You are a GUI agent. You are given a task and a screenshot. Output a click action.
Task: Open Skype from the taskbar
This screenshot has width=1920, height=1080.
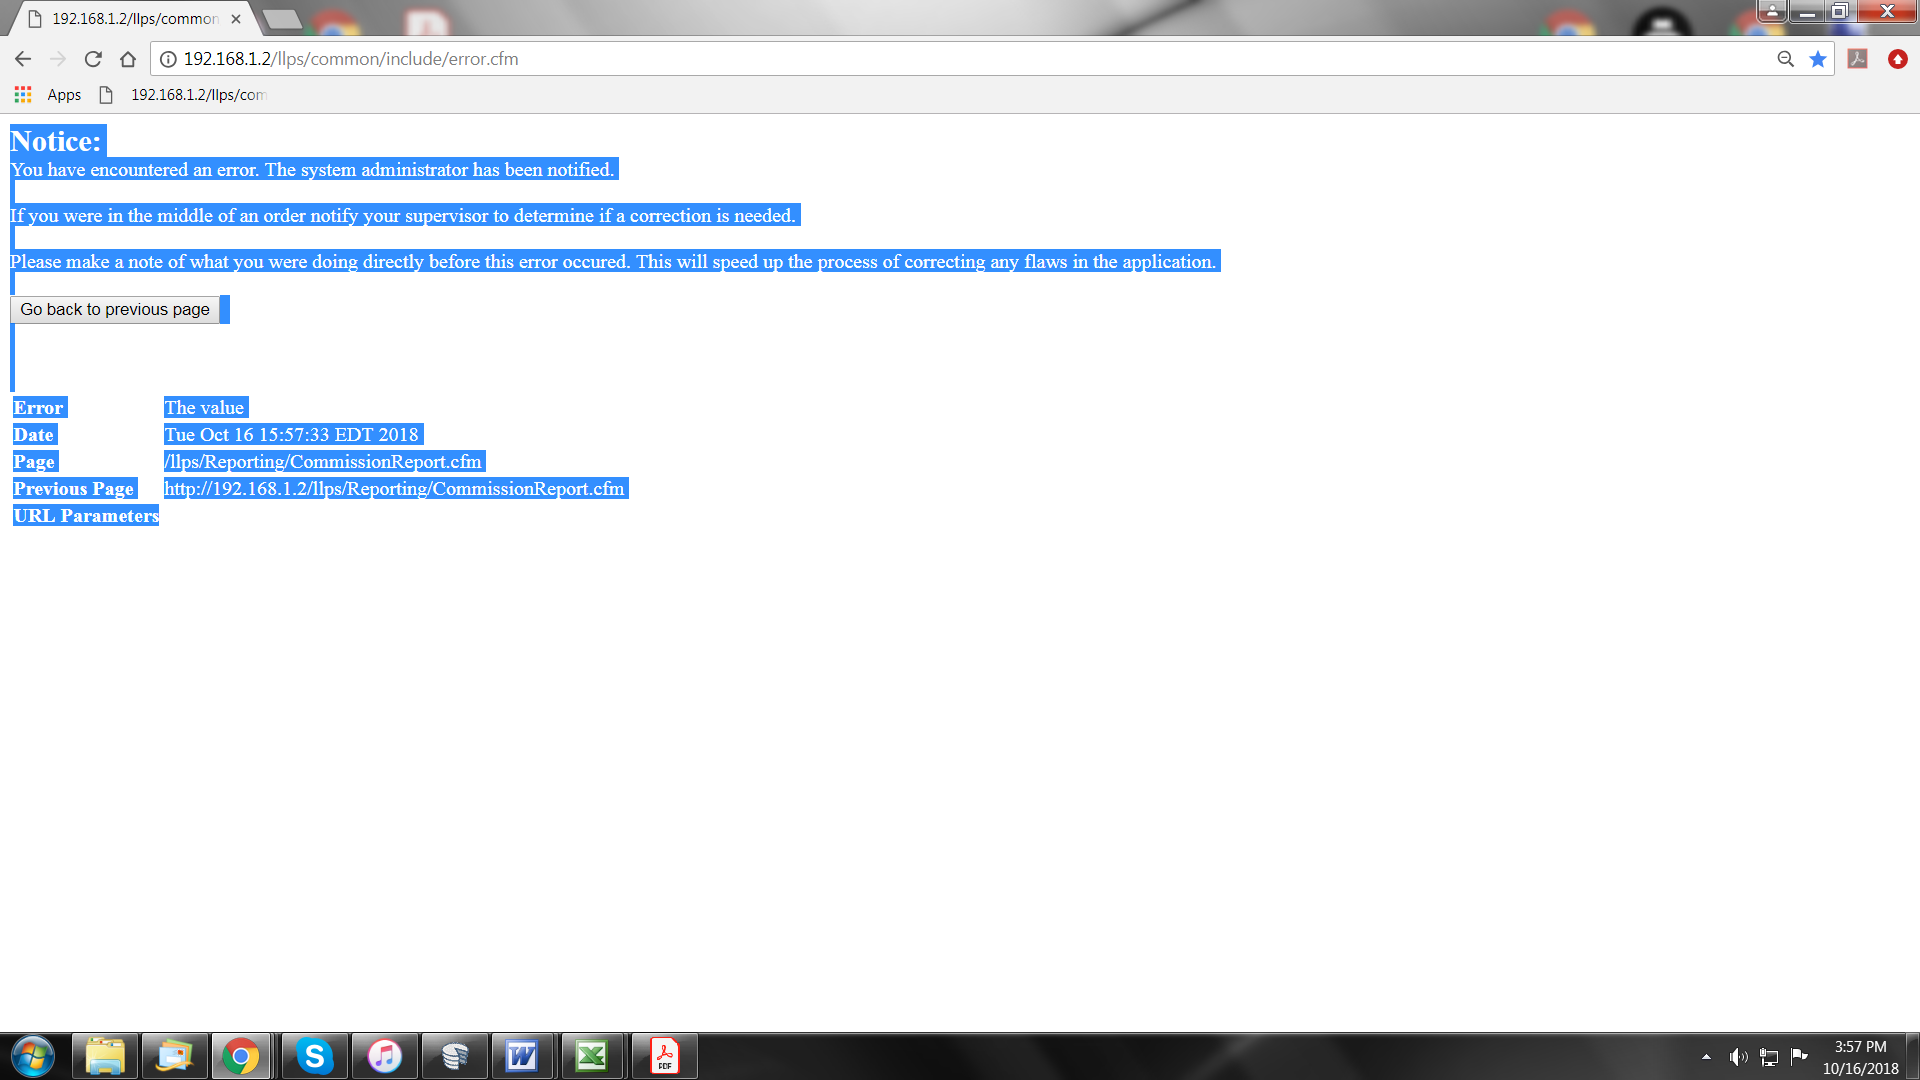[314, 1056]
